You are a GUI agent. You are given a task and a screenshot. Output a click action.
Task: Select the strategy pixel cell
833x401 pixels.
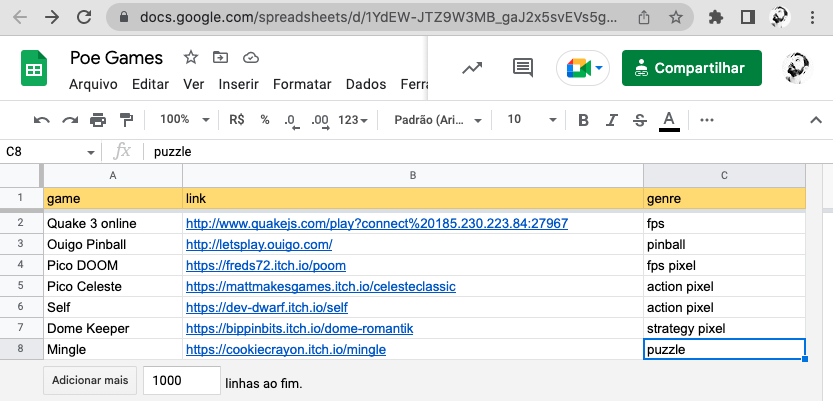tap(724, 329)
